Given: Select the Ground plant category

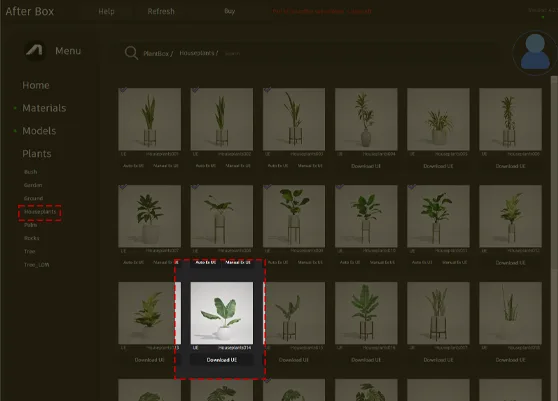Looking at the screenshot, I should pyautogui.click(x=33, y=198).
